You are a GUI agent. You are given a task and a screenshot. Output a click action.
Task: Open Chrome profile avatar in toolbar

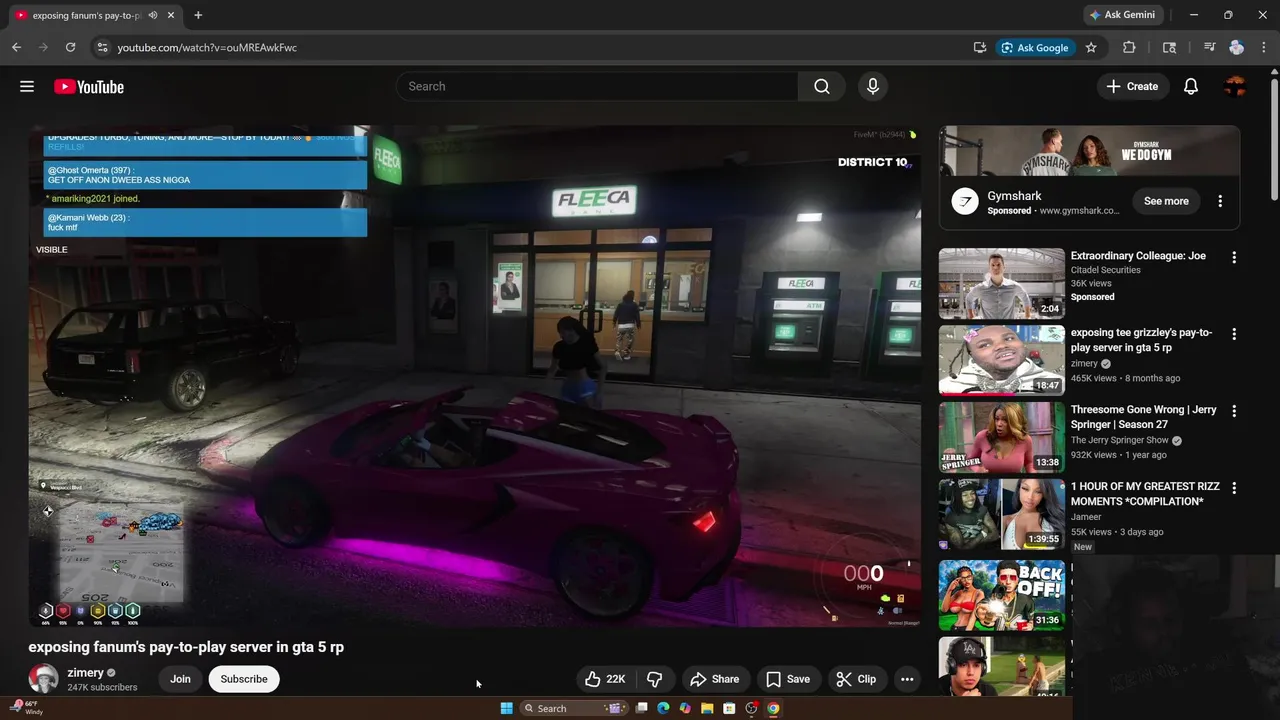coord(1237,47)
